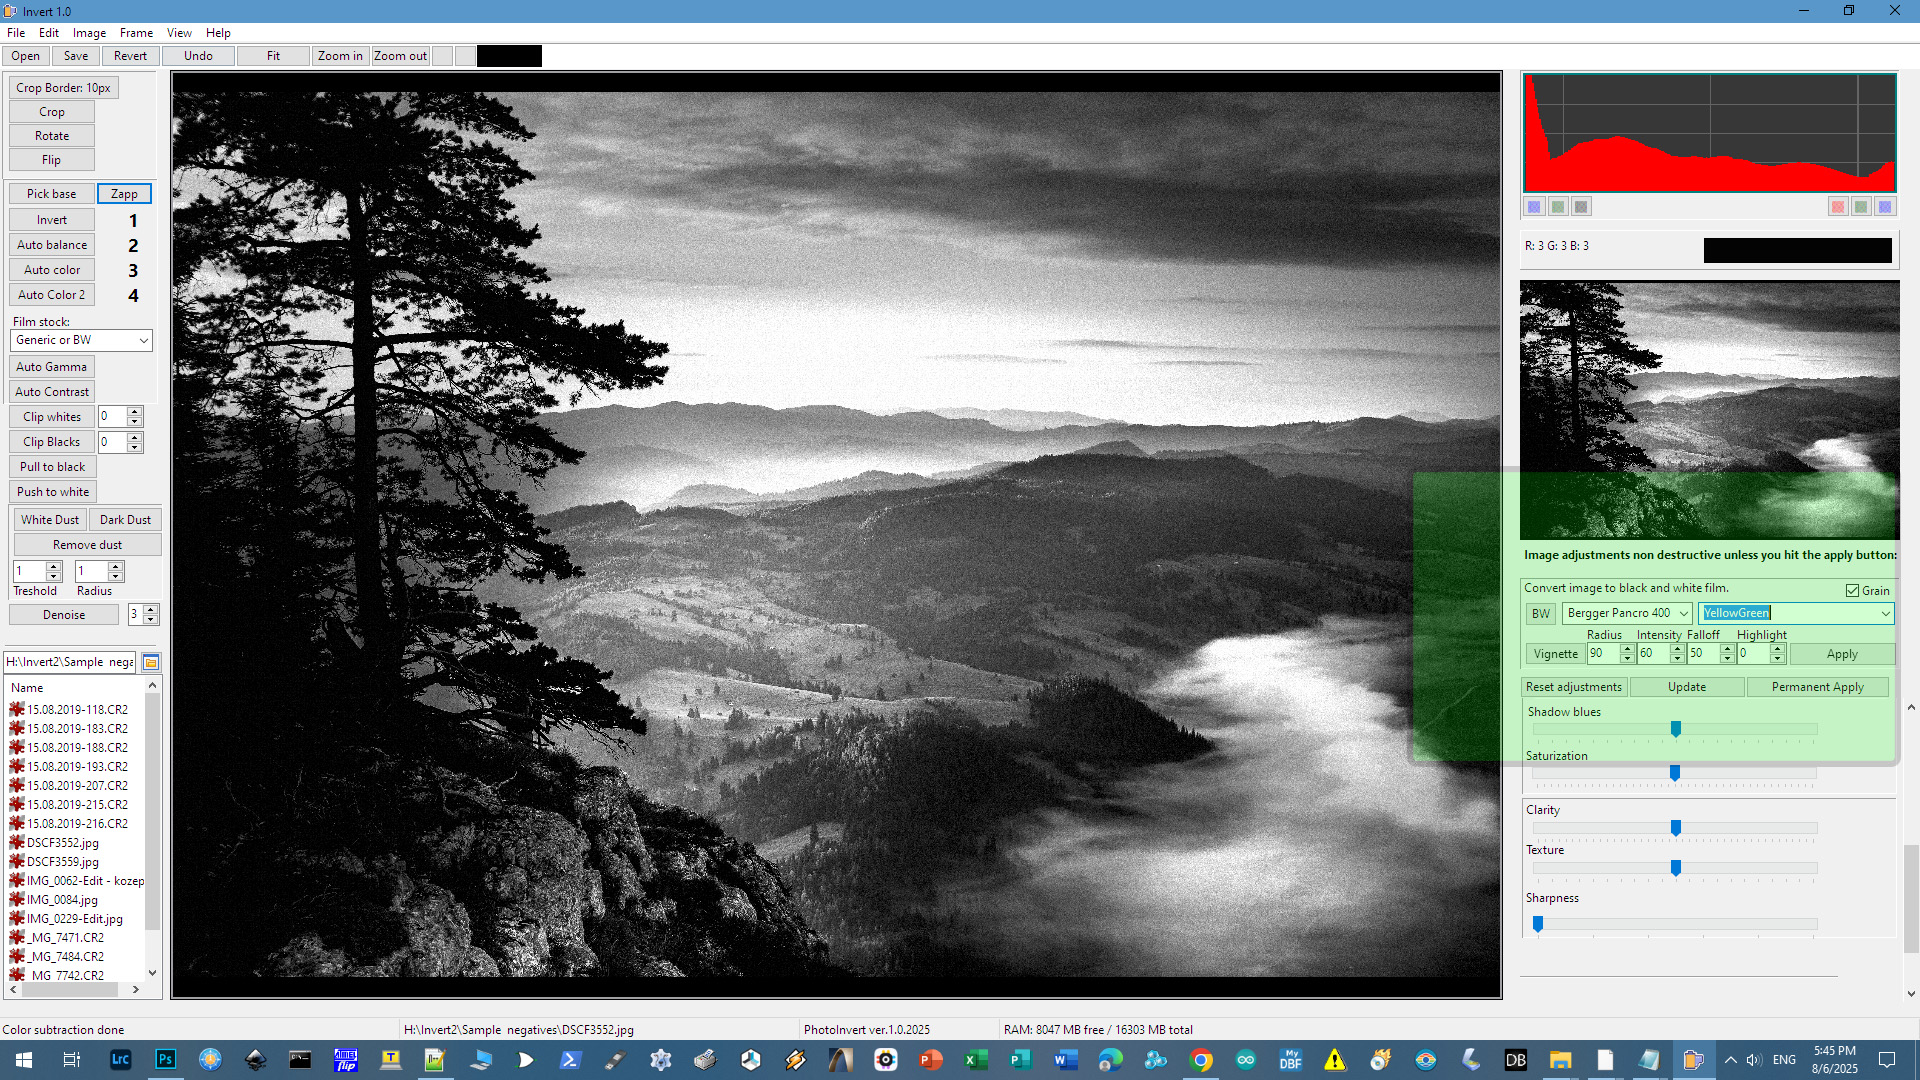Screen dimensions: 1920x1080
Task: Open Arduino IDE from taskbar
Action: pos(1246,1060)
